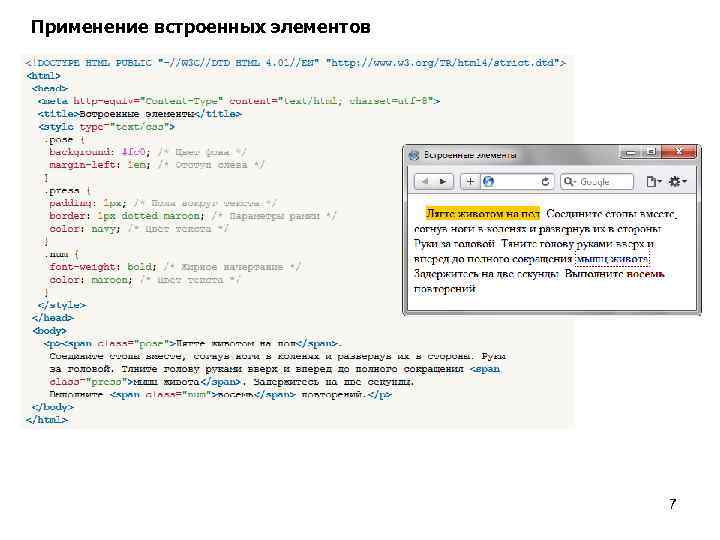Click the '<body>' opening tag line

[x=50, y=331]
